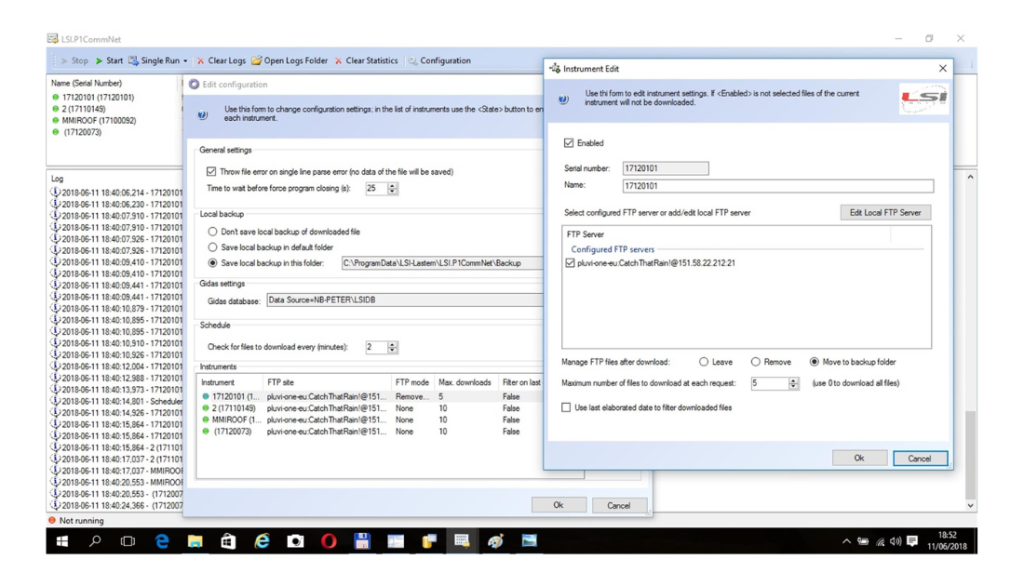Open File Explorer from the taskbar
This screenshot has width=1024, height=586.
coord(195,541)
